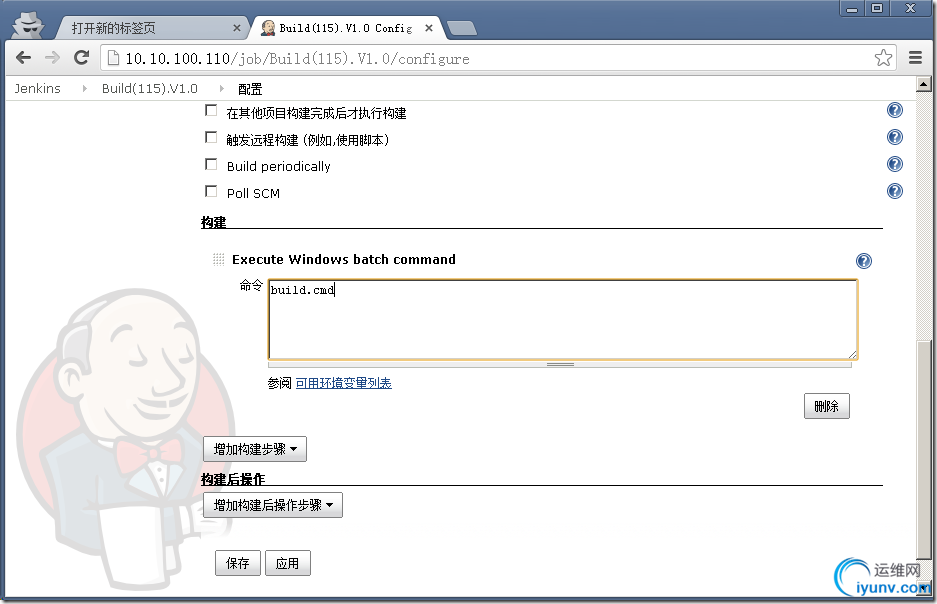Open the 可用环境变量列表 link
The width and height of the screenshot is (937, 604).
(x=344, y=383)
